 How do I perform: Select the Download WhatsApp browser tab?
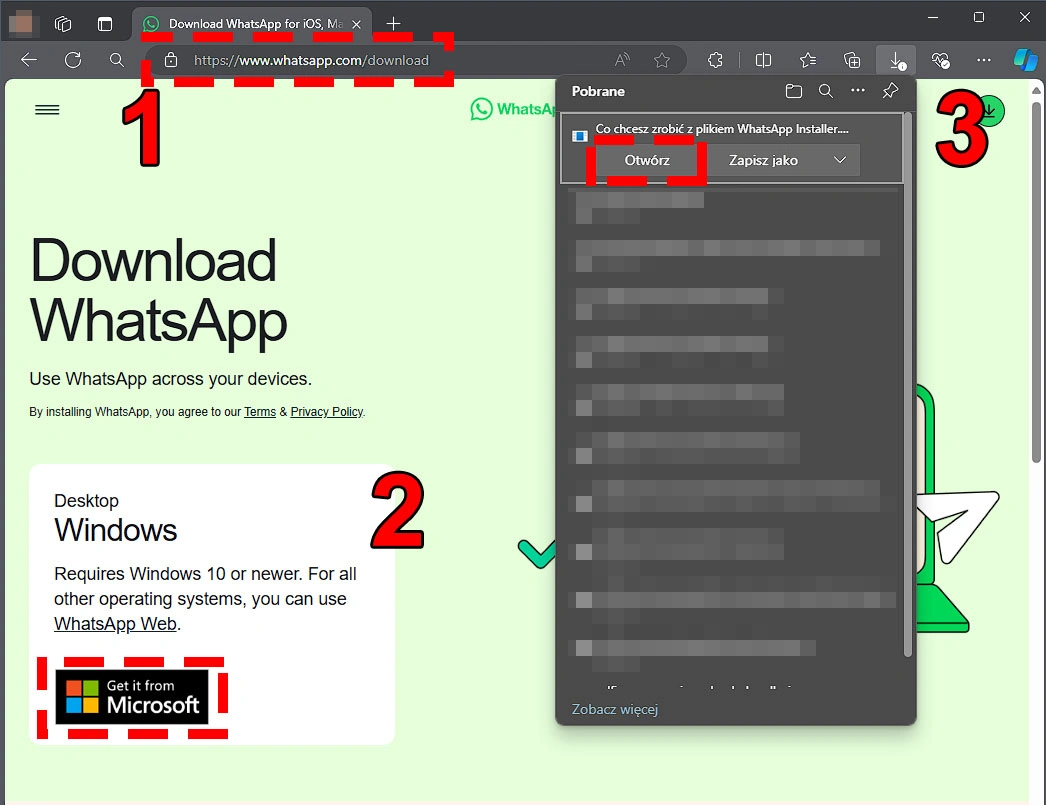[x=252, y=24]
